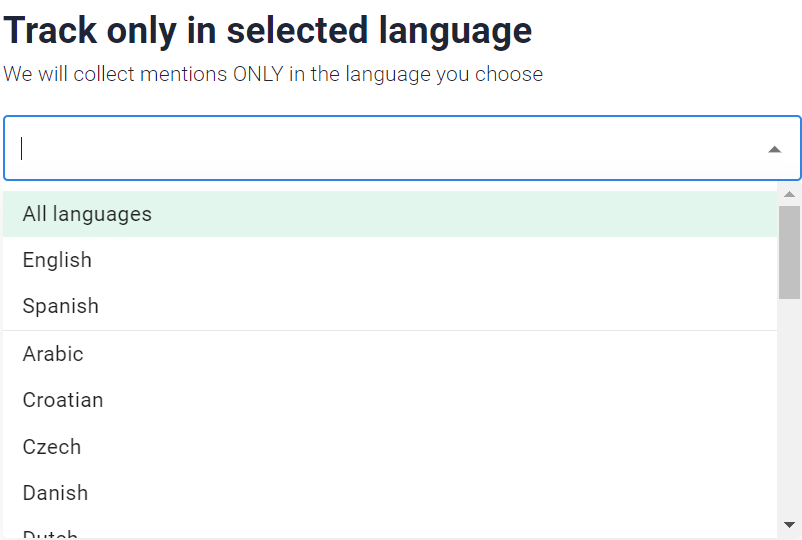The width and height of the screenshot is (802, 540).
Task: Collapse the language dropdown using caret arrow
Action: [774, 149]
